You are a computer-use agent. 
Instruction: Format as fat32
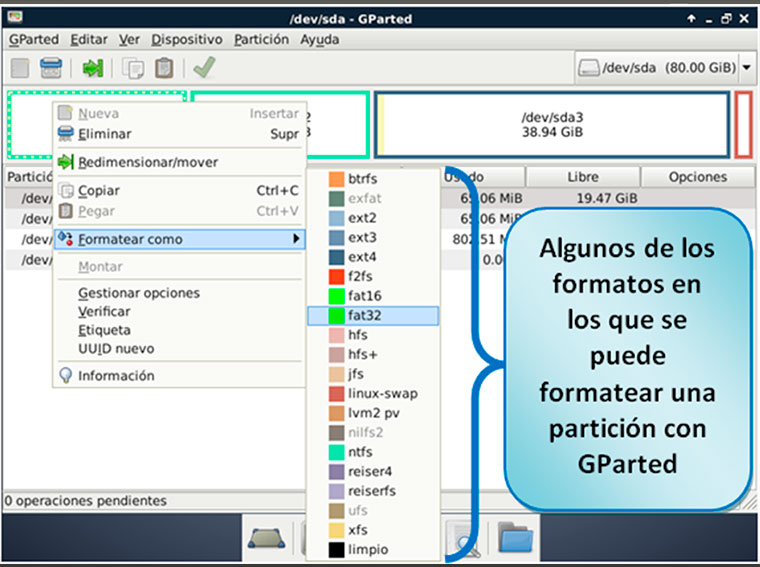pos(373,315)
